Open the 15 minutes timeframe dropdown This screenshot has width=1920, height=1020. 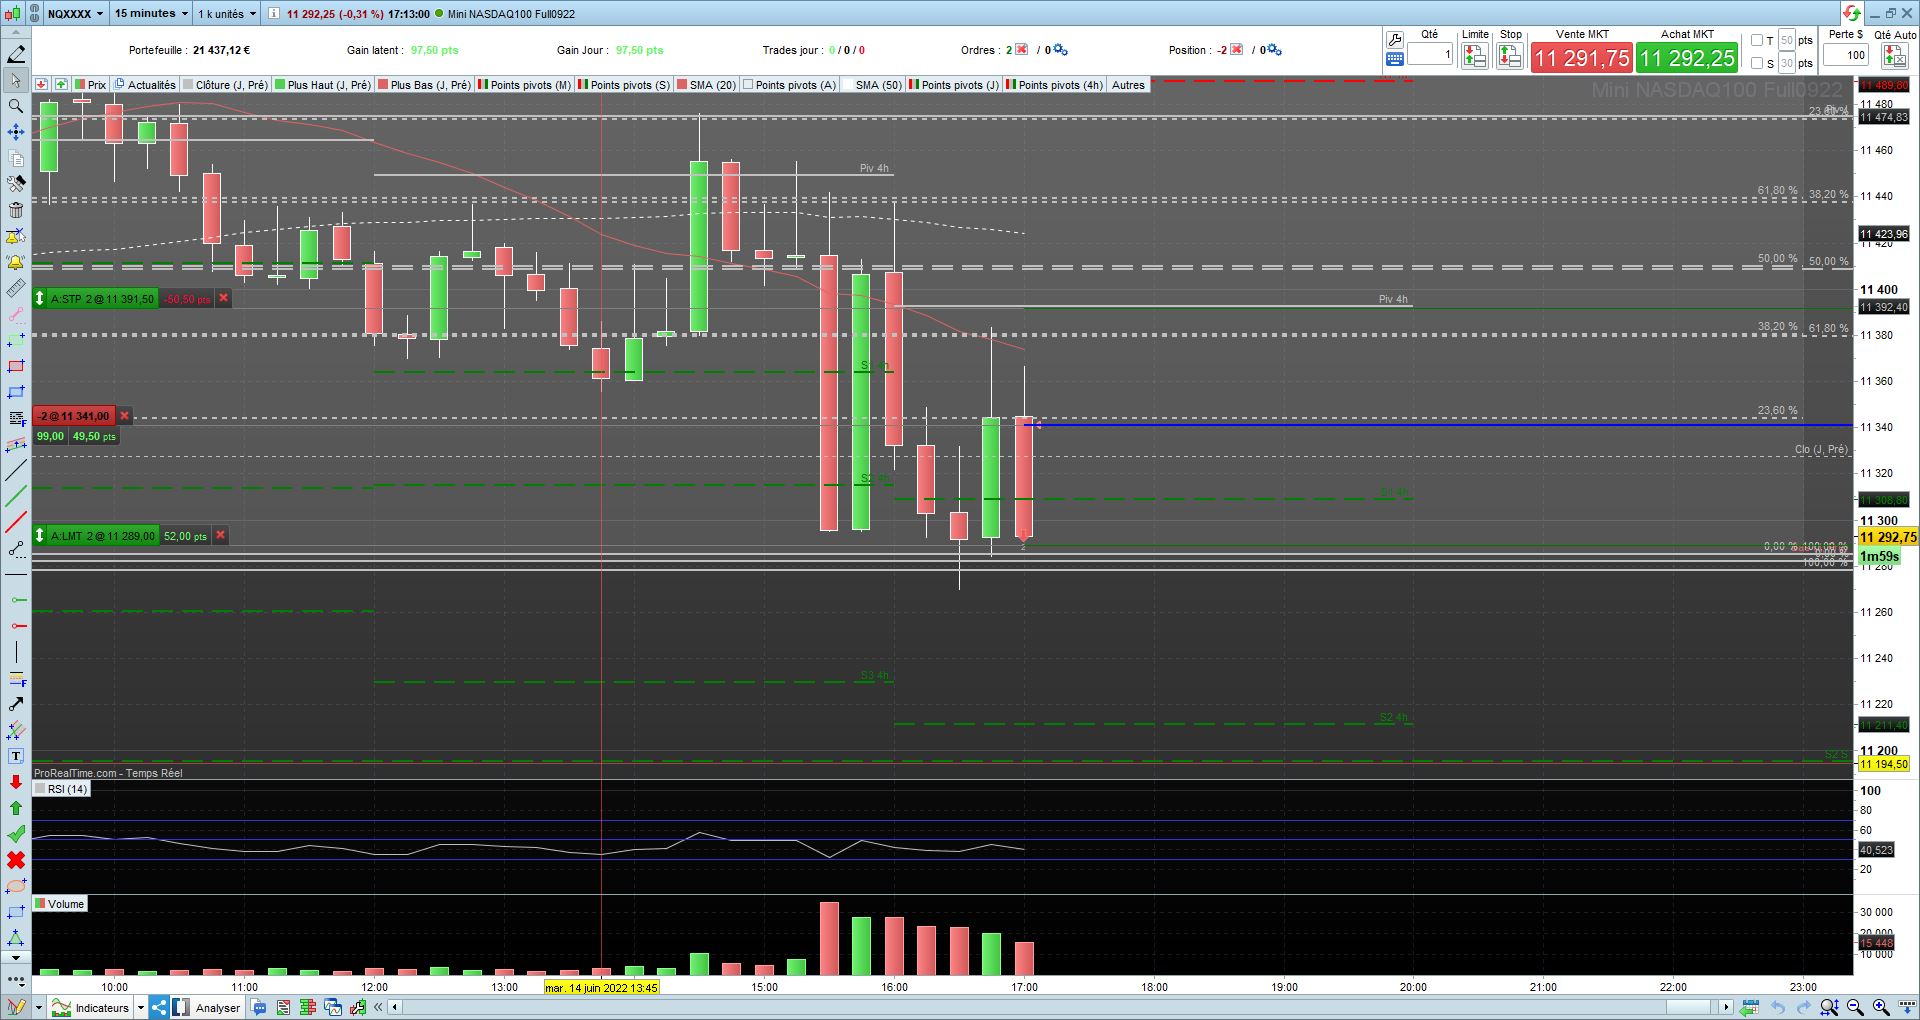pyautogui.click(x=150, y=14)
